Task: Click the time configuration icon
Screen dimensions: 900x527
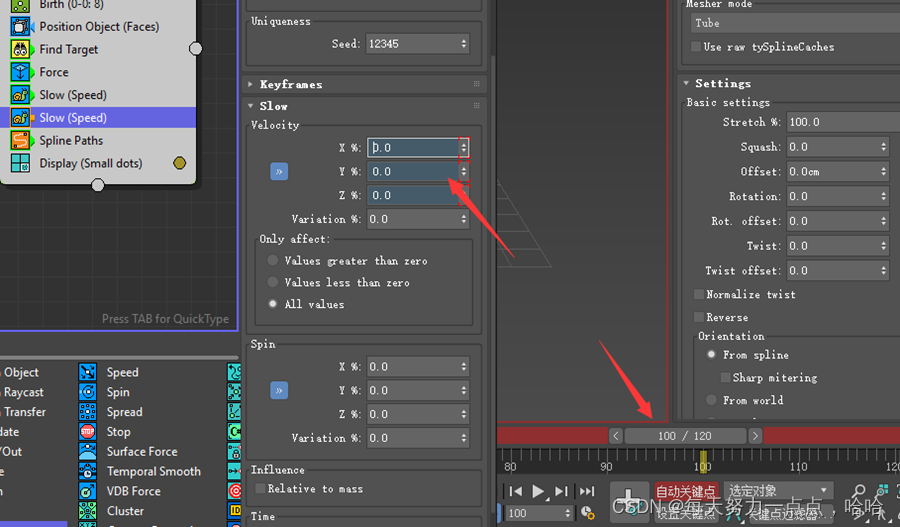Action: click(587, 512)
